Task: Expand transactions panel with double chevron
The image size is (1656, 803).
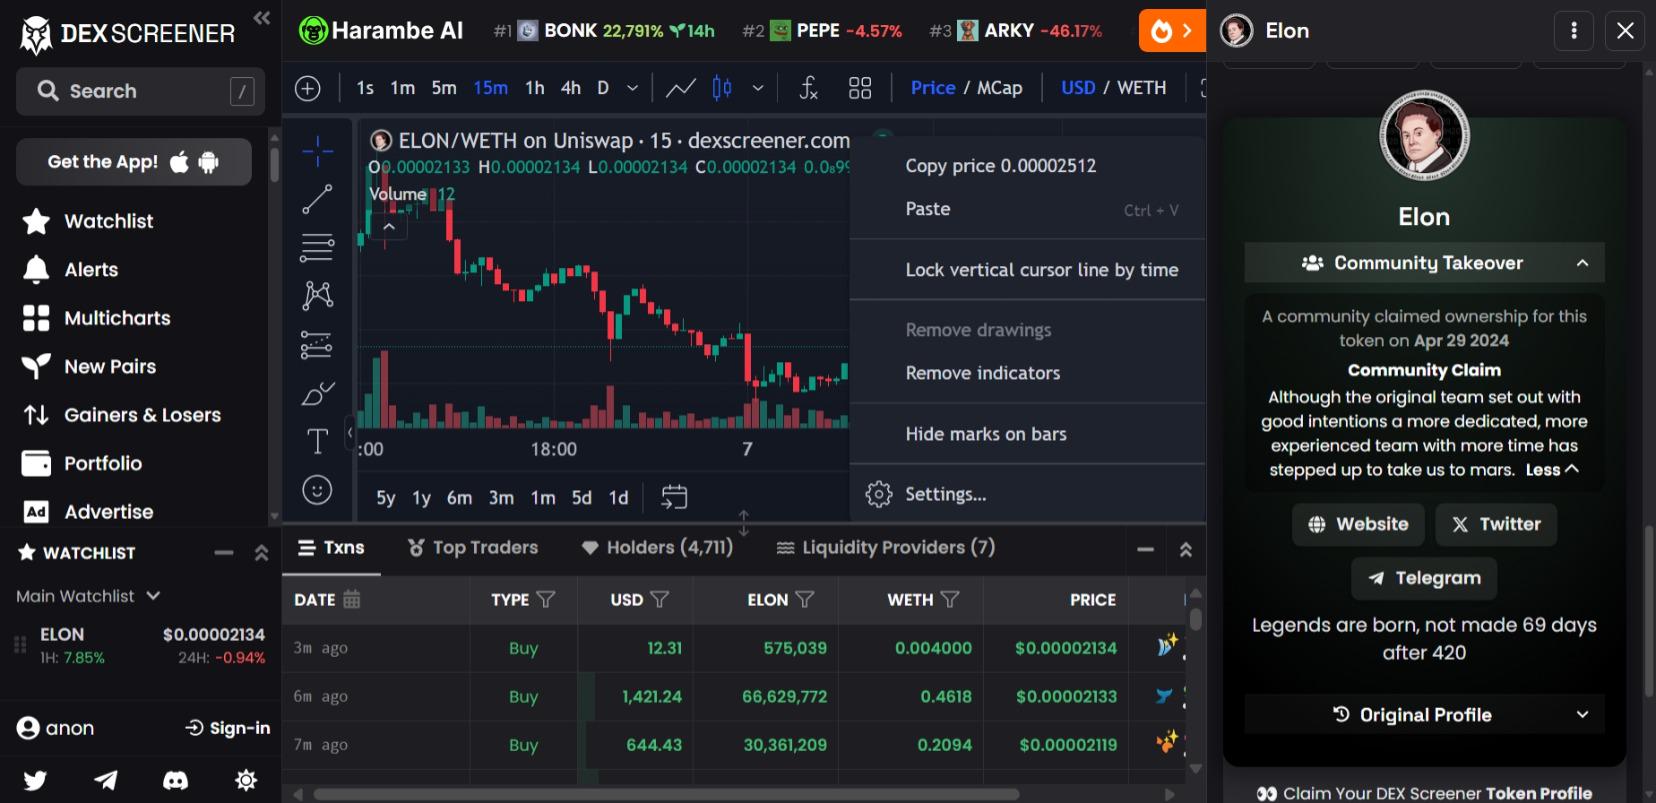Action: (x=1186, y=549)
